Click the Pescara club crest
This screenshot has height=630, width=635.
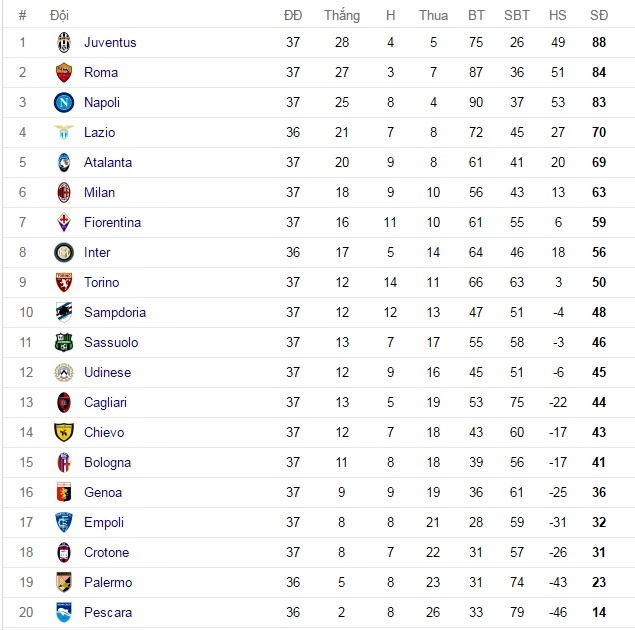64,612
